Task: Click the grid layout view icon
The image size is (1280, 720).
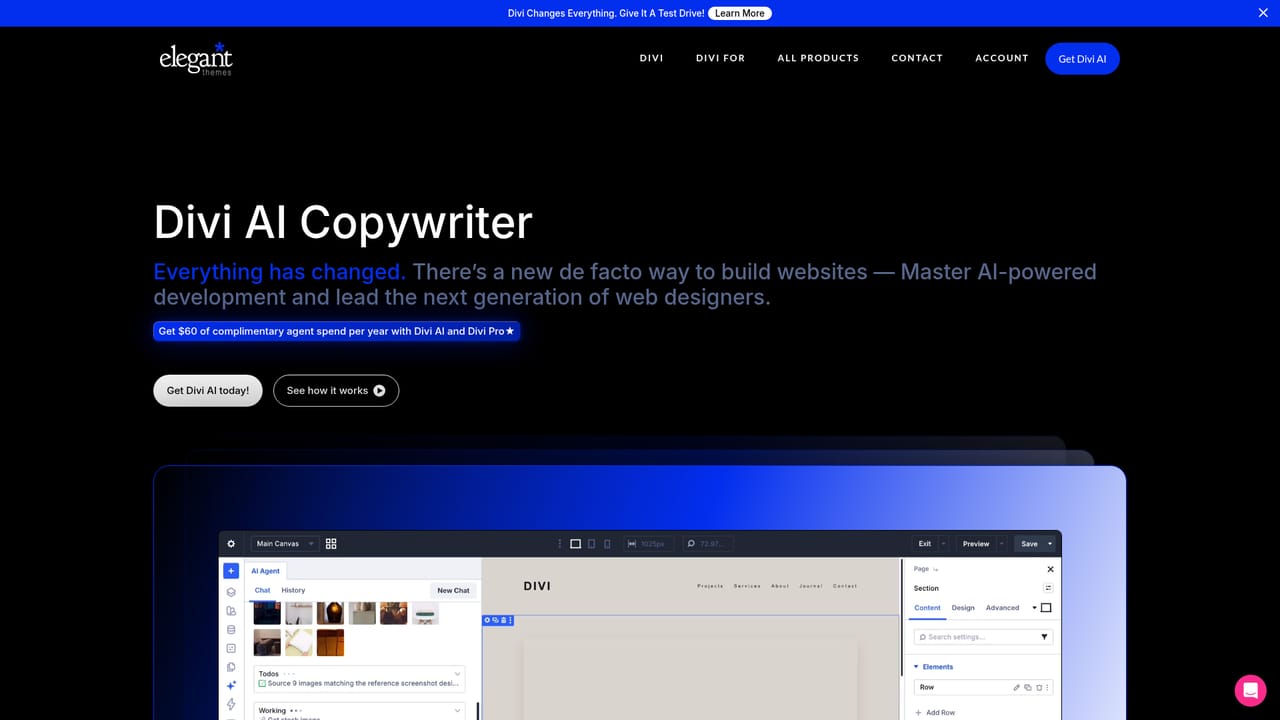Action: (331, 544)
